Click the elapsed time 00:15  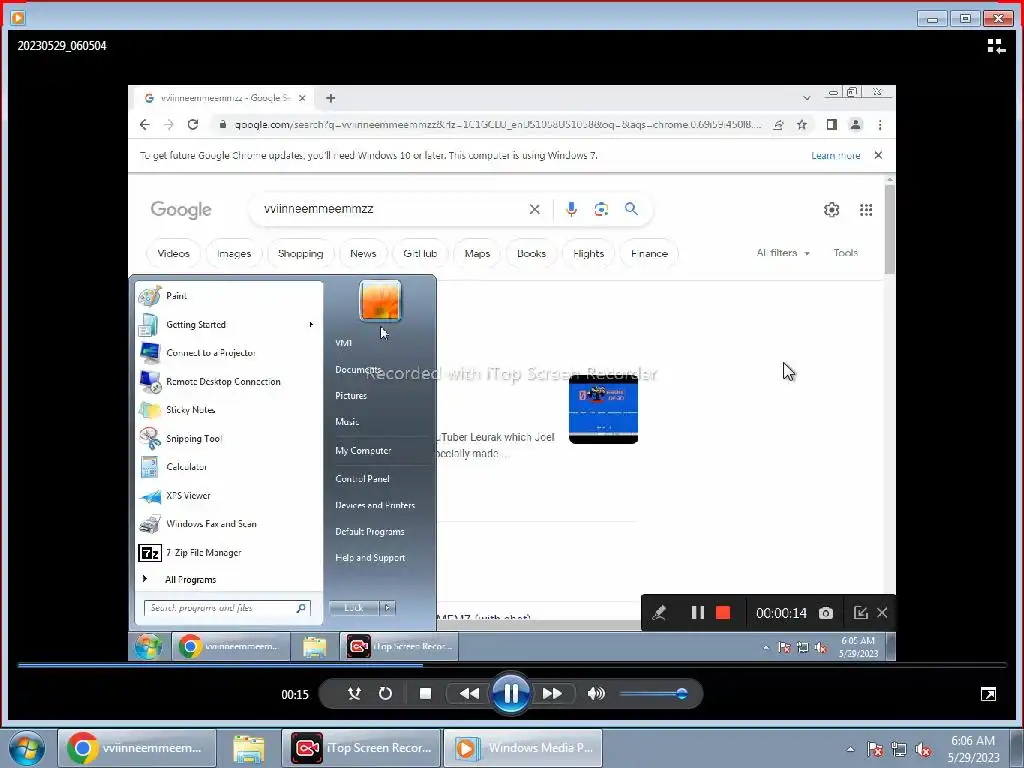click(x=295, y=694)
